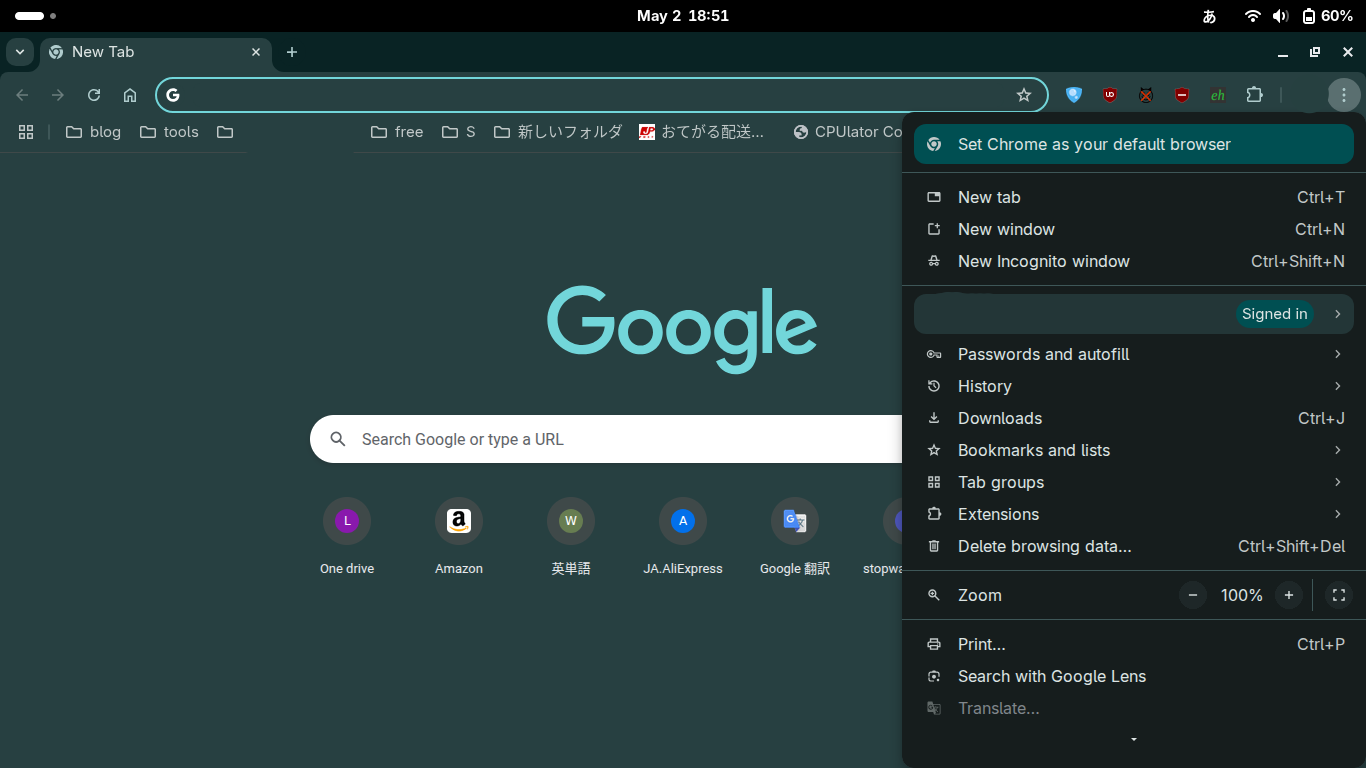Increase zoom with the plus button
The width and height of the screenshot is (1366, 768).
click(x=1289, y=595)
